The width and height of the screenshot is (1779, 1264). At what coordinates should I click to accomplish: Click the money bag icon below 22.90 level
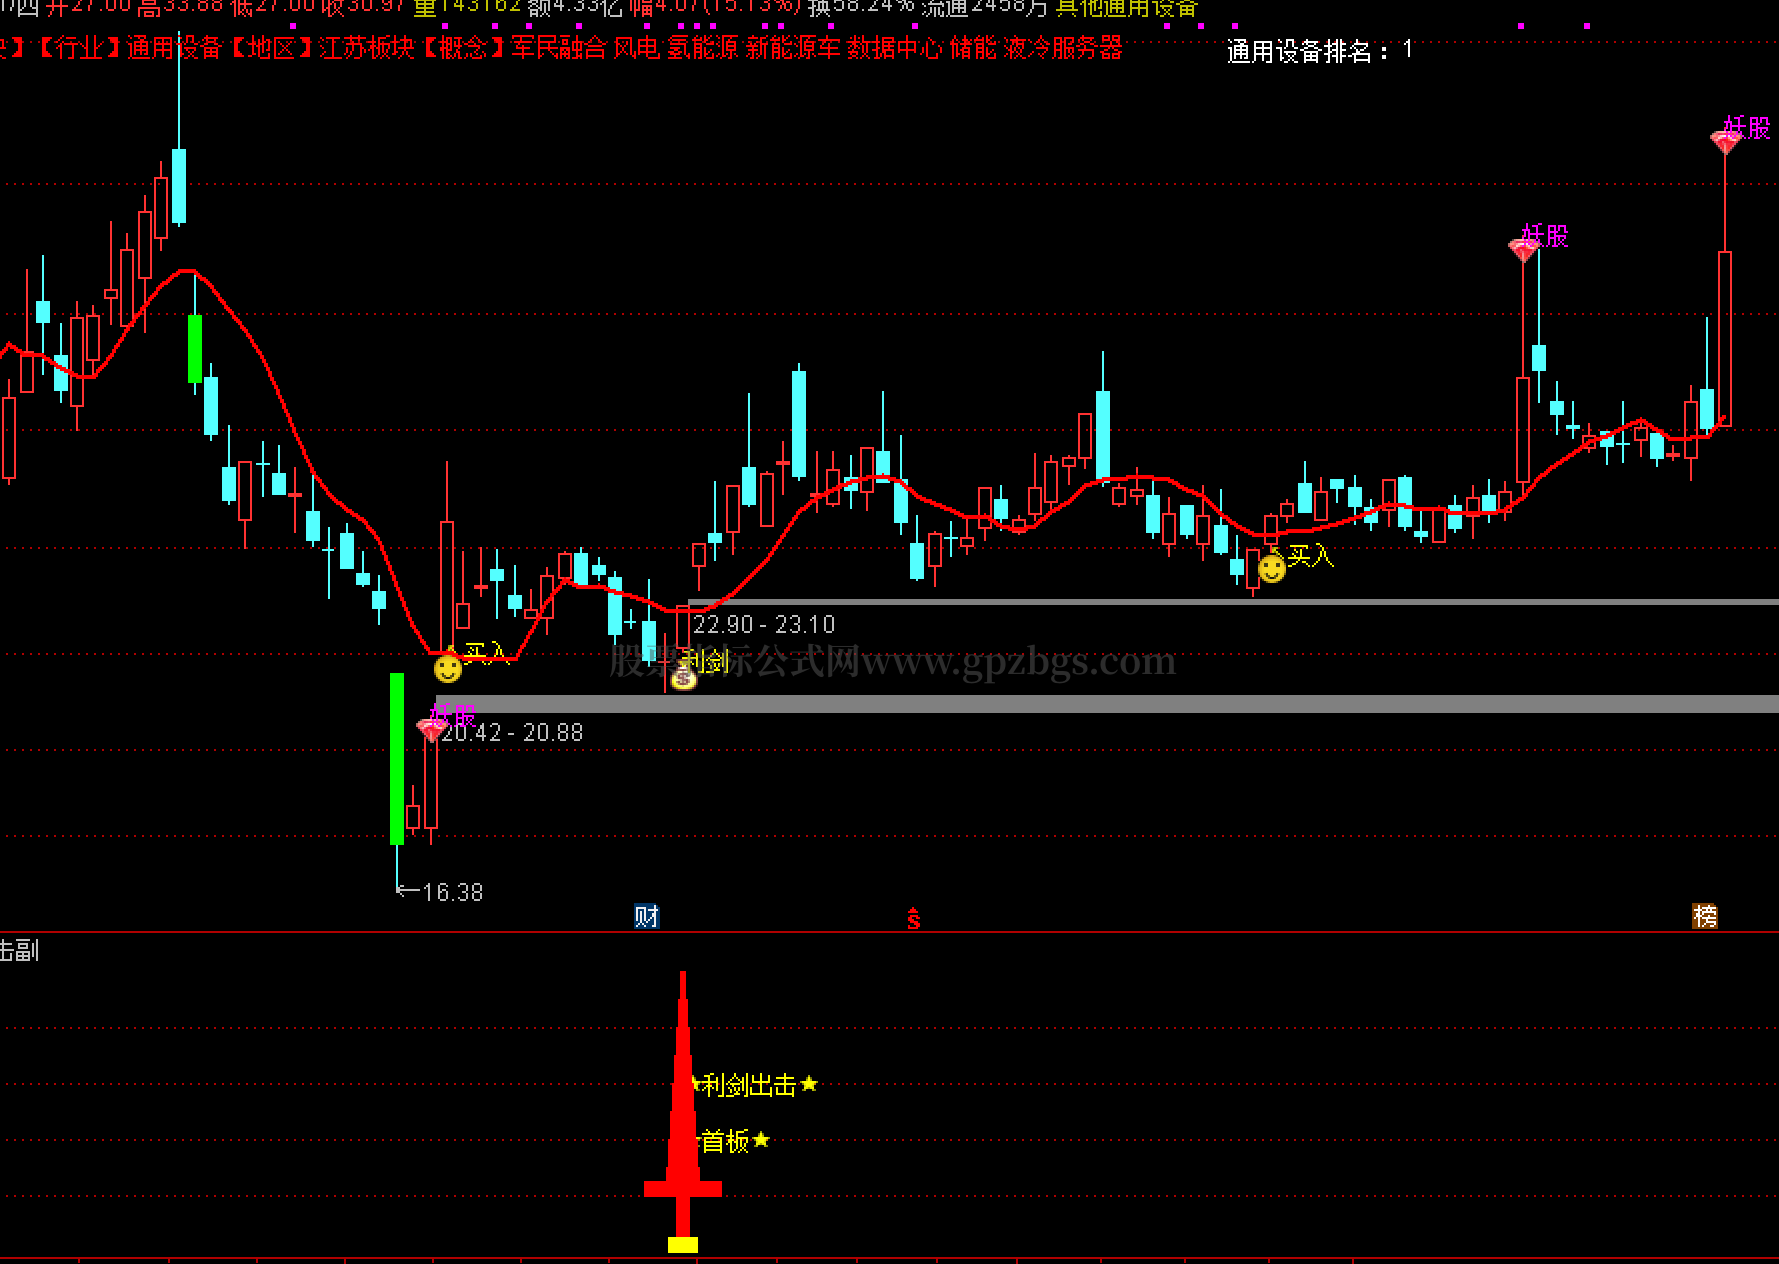[x=683, y=678]
